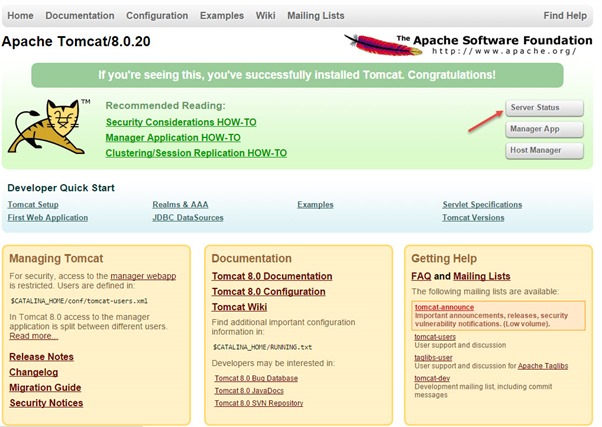Image resolution: width=602 pixels, height=427 pixels.
Task: Click the $CATALINA_HOME/conf/tomcat-users.xml path text
Action: coord(79,301)
